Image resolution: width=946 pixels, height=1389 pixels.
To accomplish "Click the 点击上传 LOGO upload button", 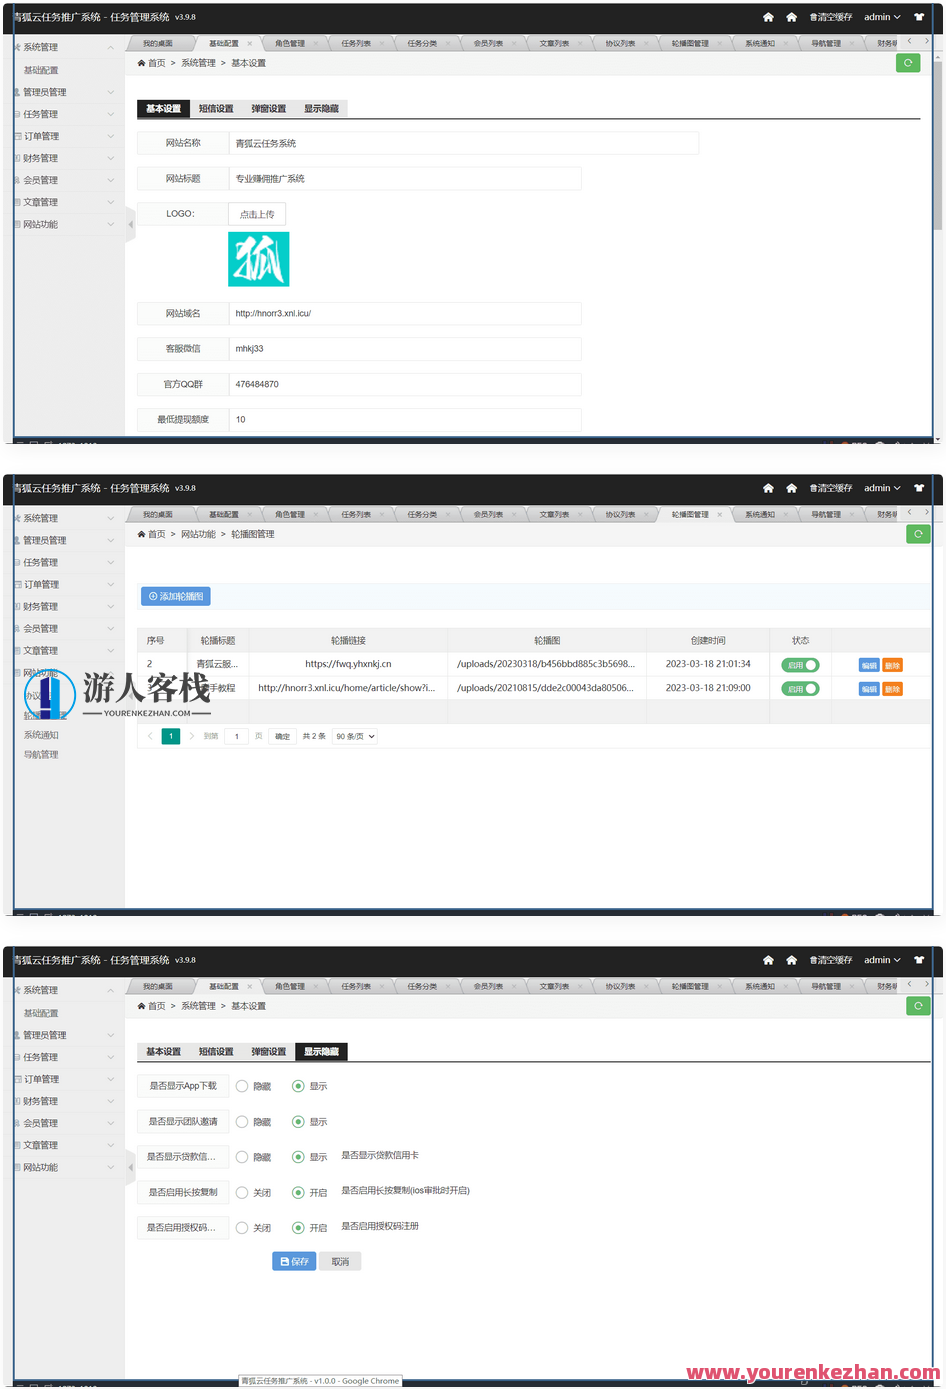I will (257, 213).
